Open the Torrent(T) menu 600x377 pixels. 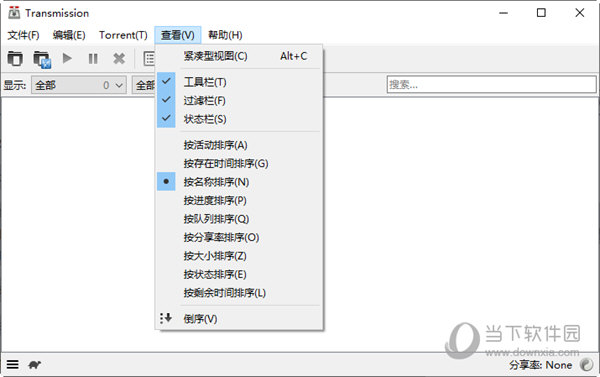point(123,35)
